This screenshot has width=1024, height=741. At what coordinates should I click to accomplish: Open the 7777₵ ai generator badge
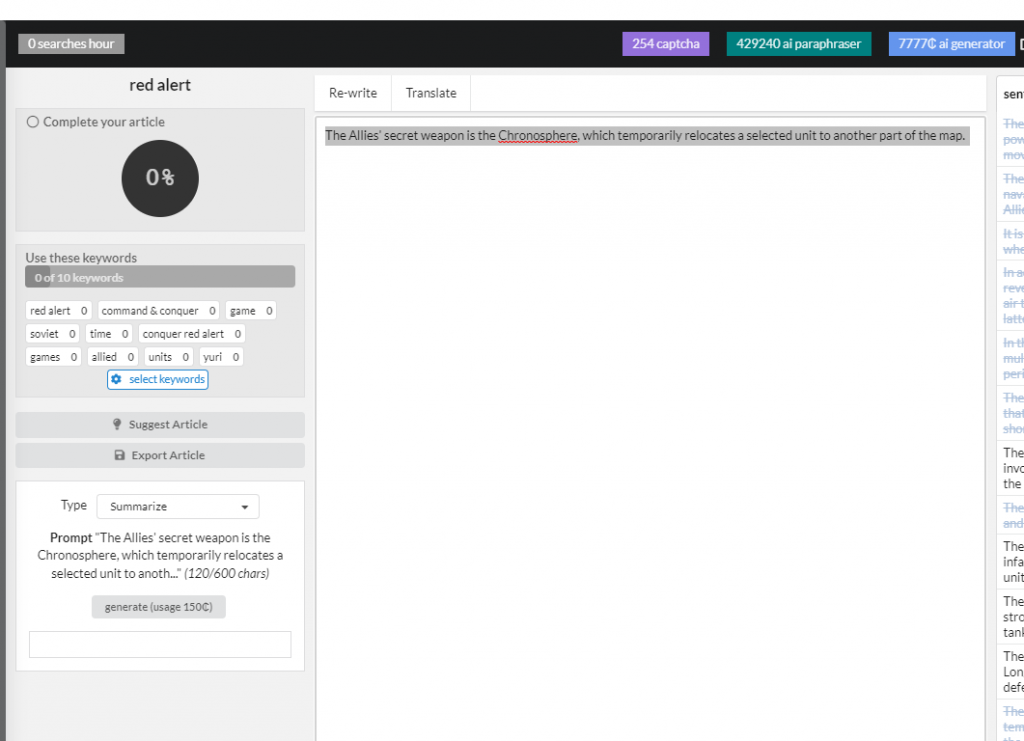952,44
